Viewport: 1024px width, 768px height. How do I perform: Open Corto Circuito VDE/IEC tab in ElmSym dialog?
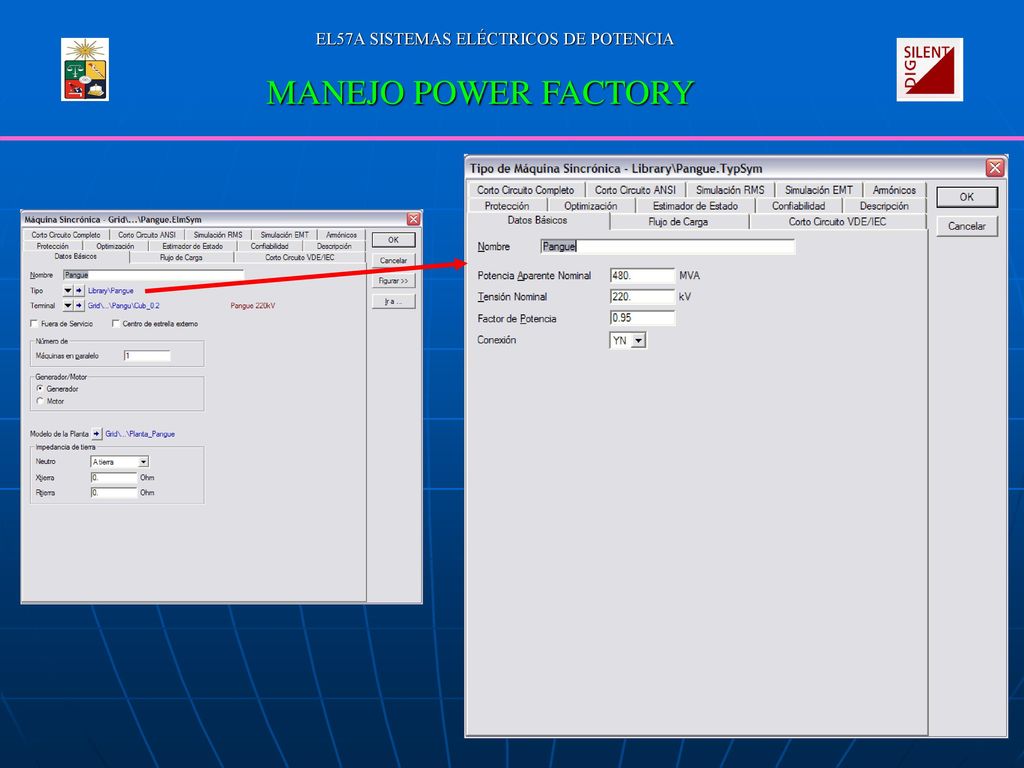coord(300,258)
